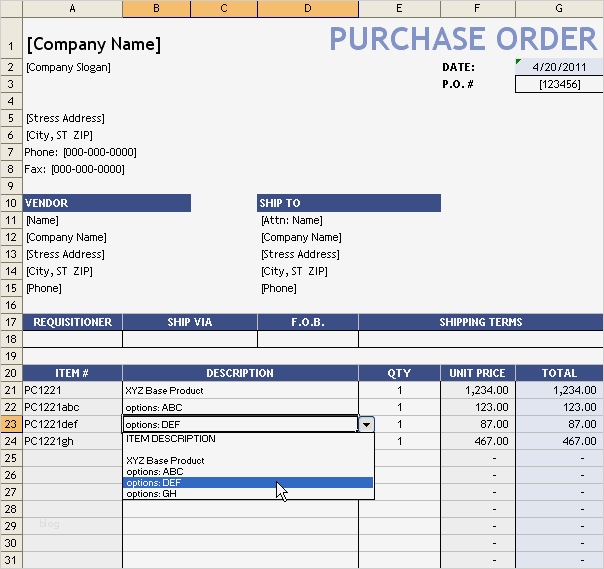Pick 'options: ABC' in the dropdown list
The width and height of the screenshot is (604, 569).
pyautogui.click(x=248, y=472)
